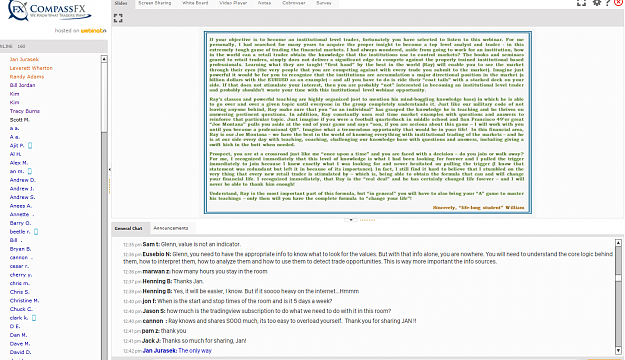The height and width of the screenshot is (360, 625).
Task: Click Jan Jurasek's 'The only way' message
Action: (x=167, y=351)
